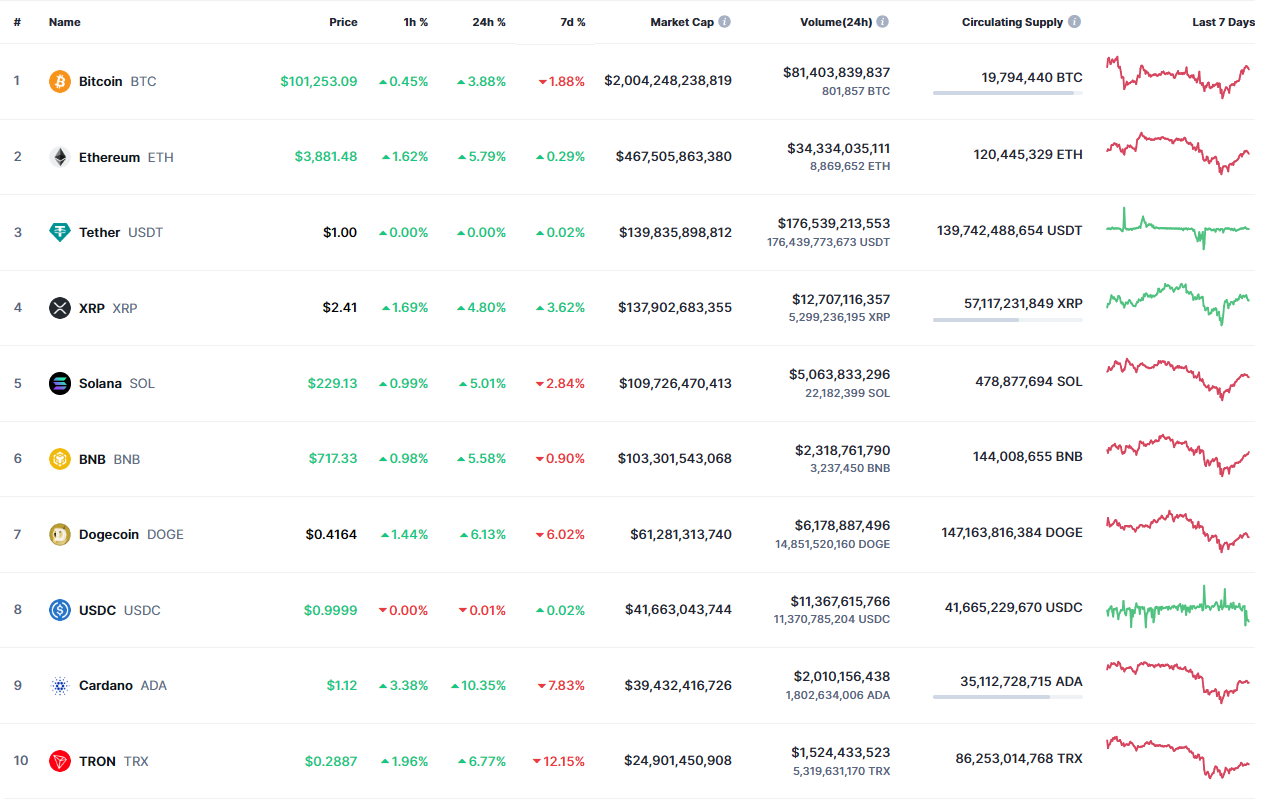Image resolution: width=1266 pixels, height=802 pixels.
Task: Sort by 7d % column header
Action: (573, 22)
